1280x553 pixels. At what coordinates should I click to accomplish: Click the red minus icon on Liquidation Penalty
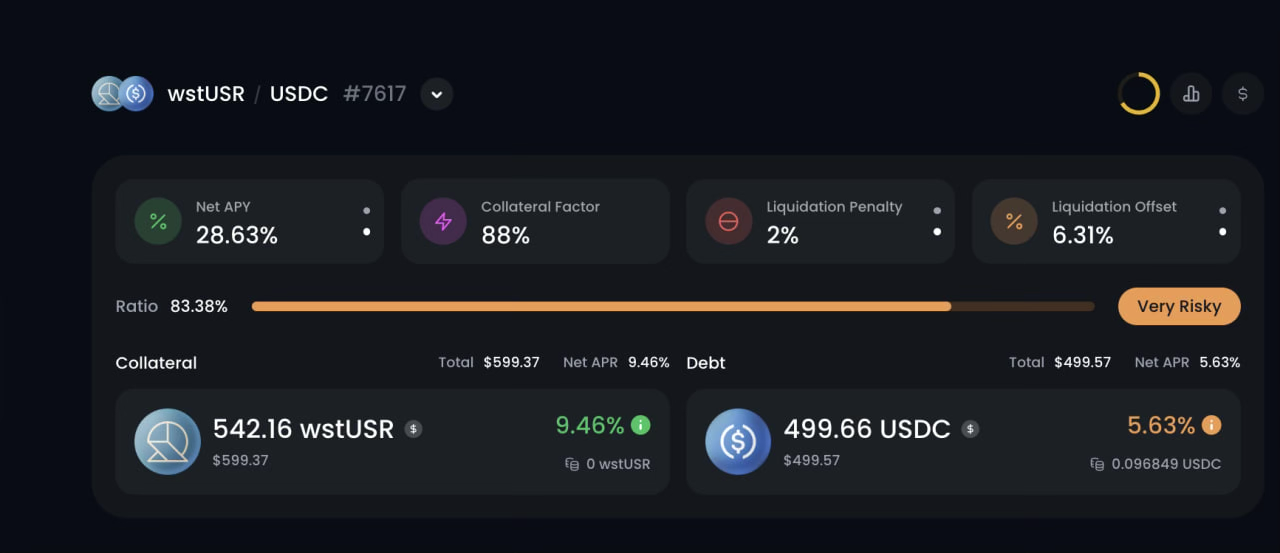pos(728,221)
